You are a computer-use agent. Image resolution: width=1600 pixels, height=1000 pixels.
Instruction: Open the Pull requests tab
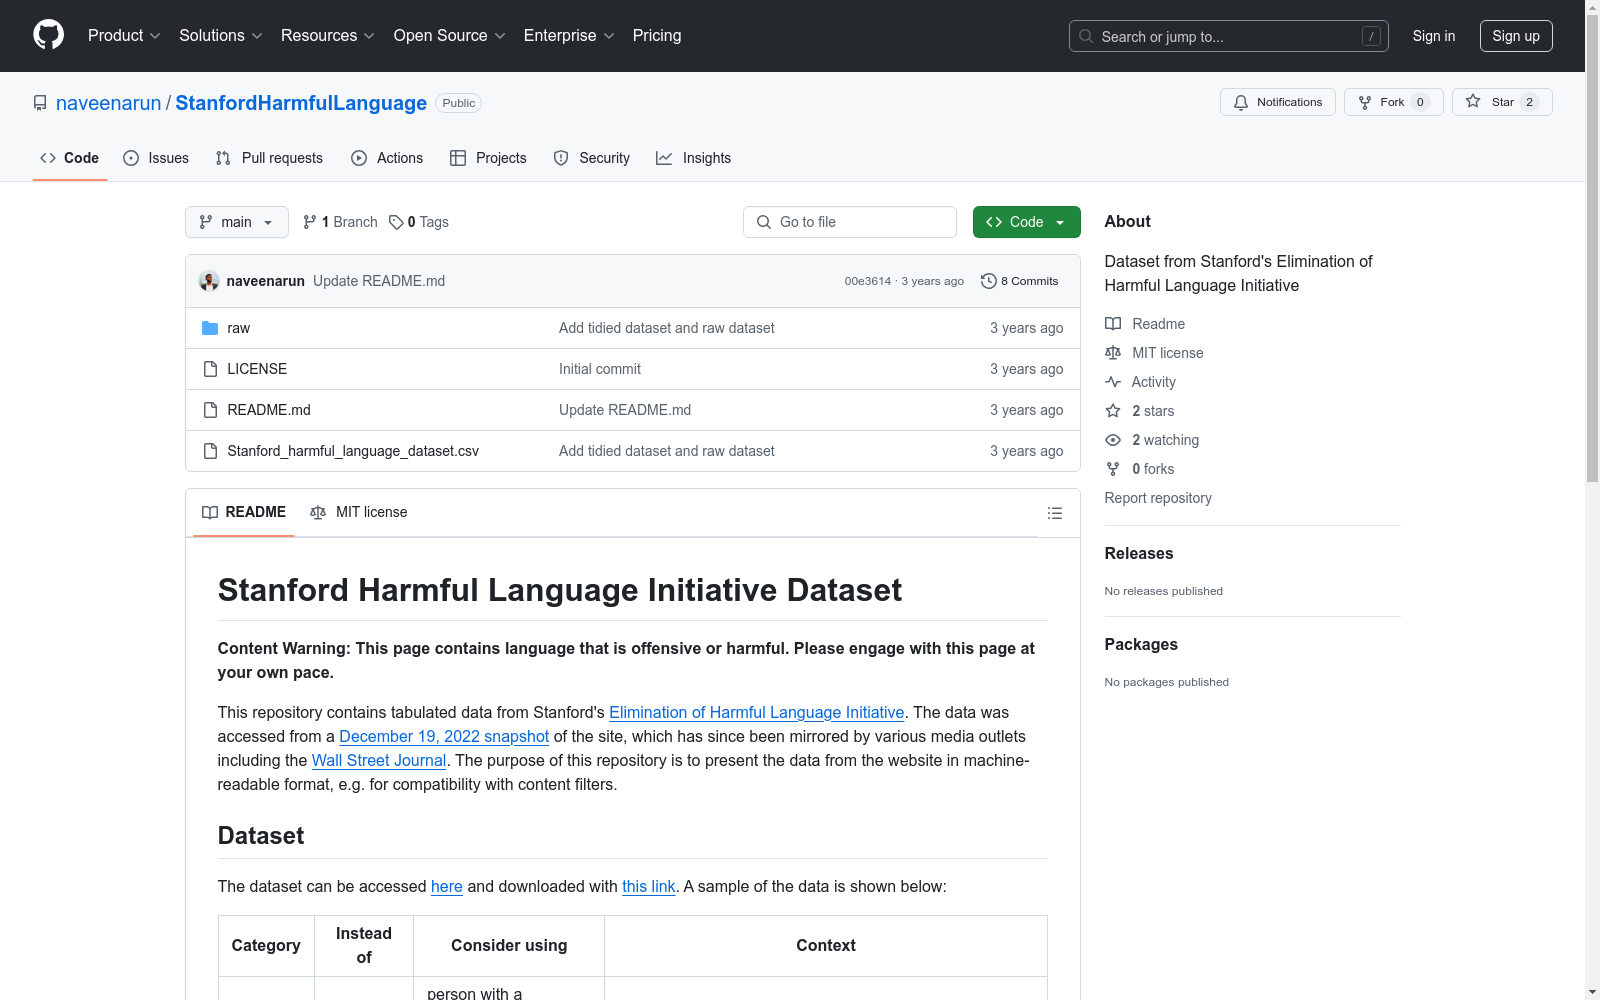point(269,158)
